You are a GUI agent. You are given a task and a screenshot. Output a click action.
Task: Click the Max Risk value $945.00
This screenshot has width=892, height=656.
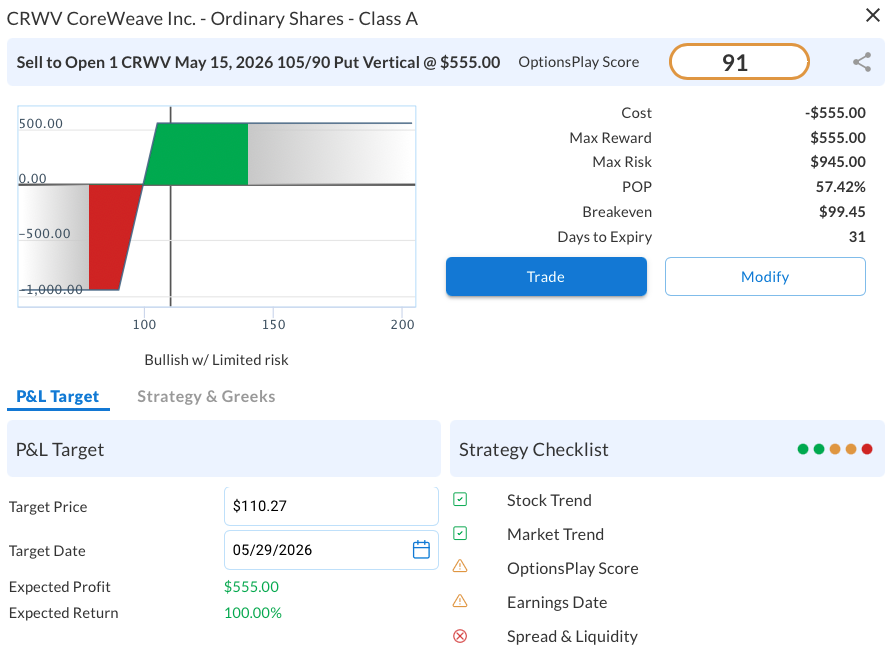(837, 162)
